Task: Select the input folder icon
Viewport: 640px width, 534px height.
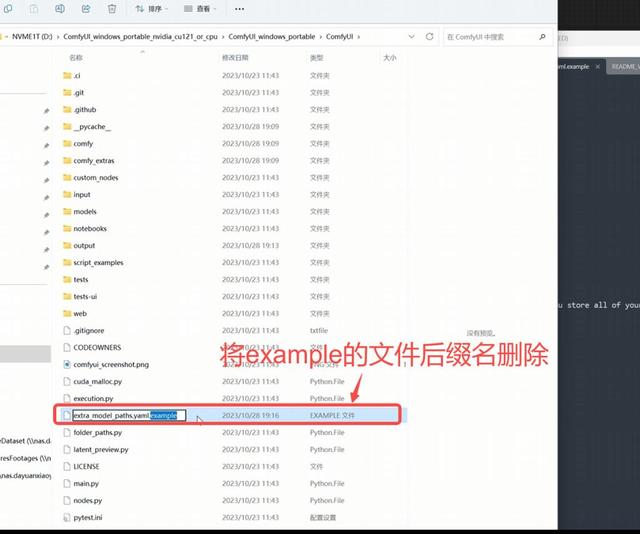Action: coord(67,194)
